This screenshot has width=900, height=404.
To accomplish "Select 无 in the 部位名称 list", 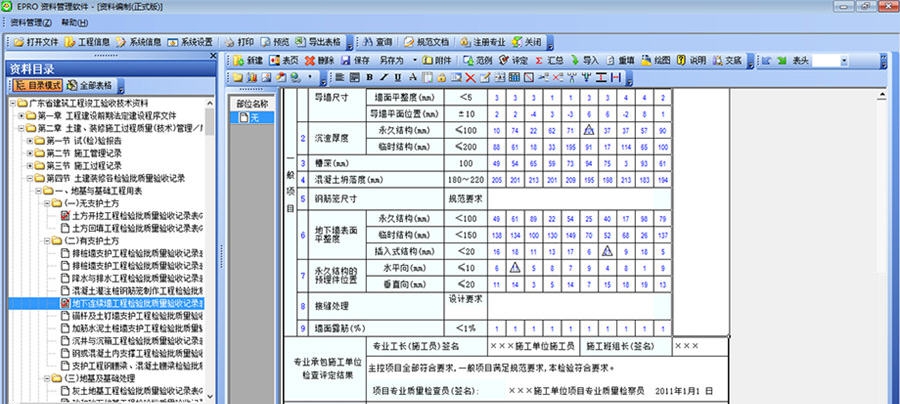I will (x=251, y=117).
